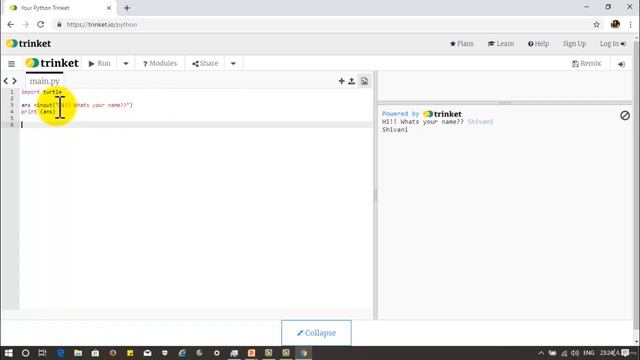
Task: Place cursor on empty line 6 of editor
Action: pos(196,124)
